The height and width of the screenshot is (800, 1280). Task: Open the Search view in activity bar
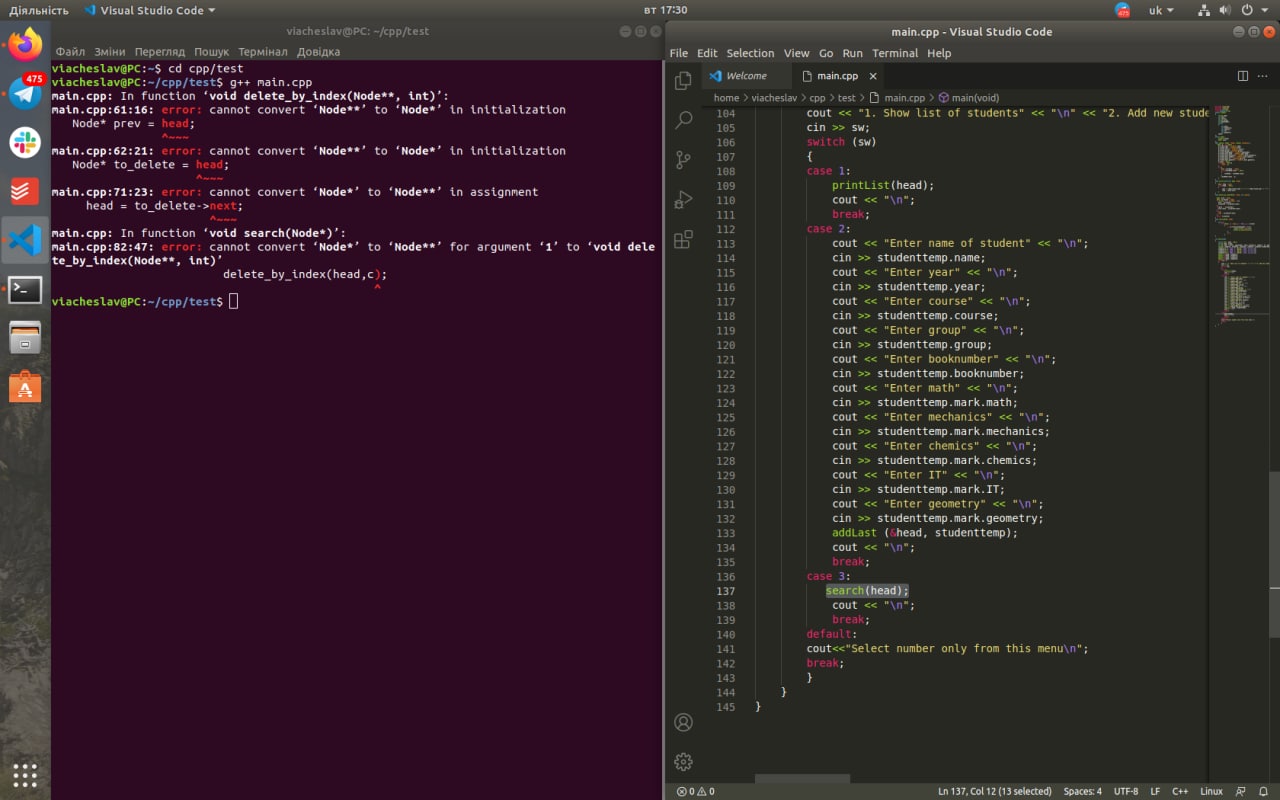coord(684,120)
